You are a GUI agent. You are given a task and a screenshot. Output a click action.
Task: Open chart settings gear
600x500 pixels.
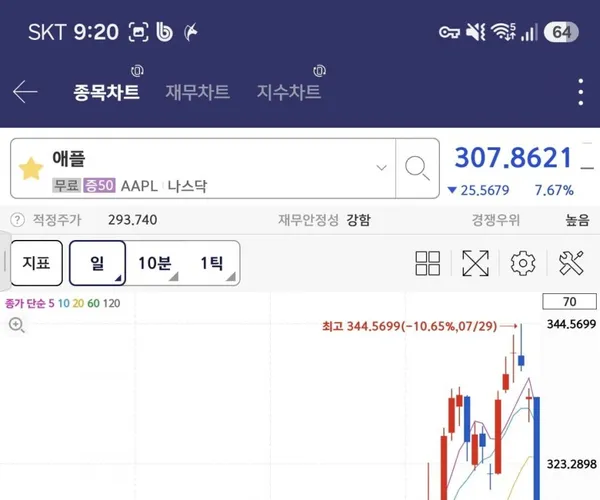tap(523, 263)
